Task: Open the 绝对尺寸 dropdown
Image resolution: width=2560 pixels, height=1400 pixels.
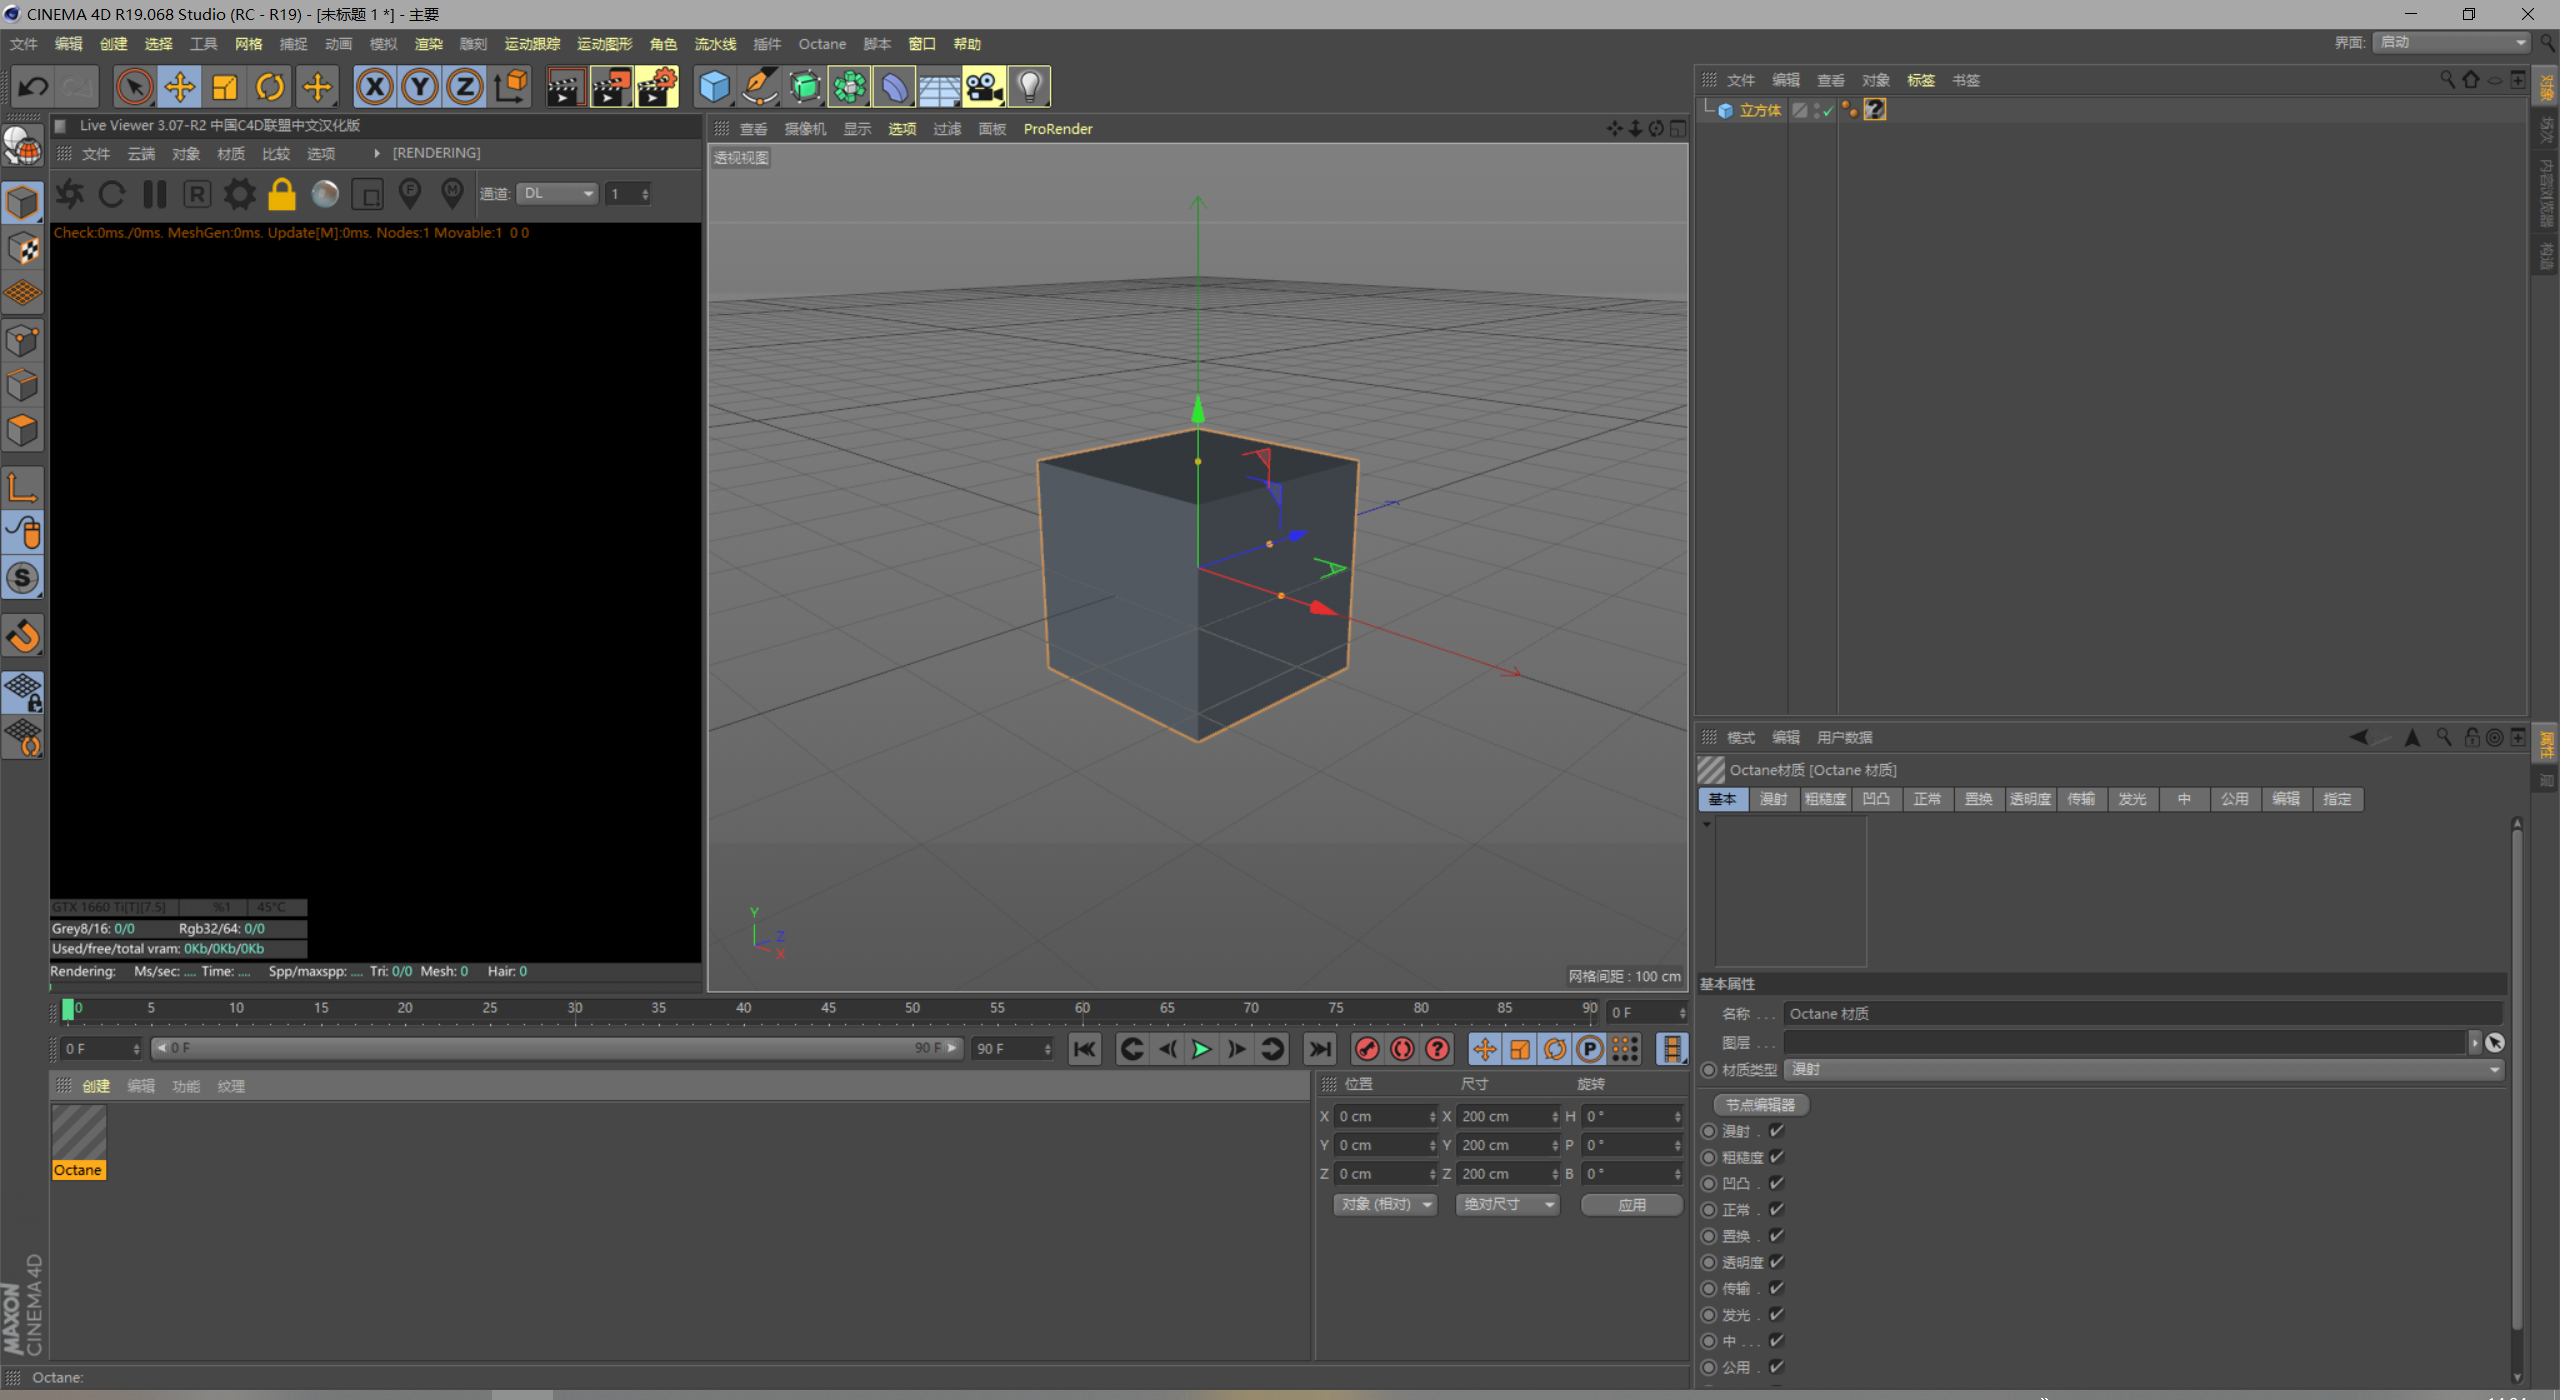Action: click(1507, 1205)
